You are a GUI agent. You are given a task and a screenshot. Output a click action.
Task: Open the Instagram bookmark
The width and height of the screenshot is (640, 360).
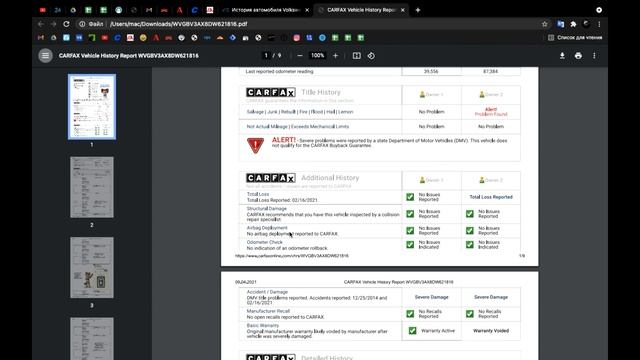coord(297,38)
